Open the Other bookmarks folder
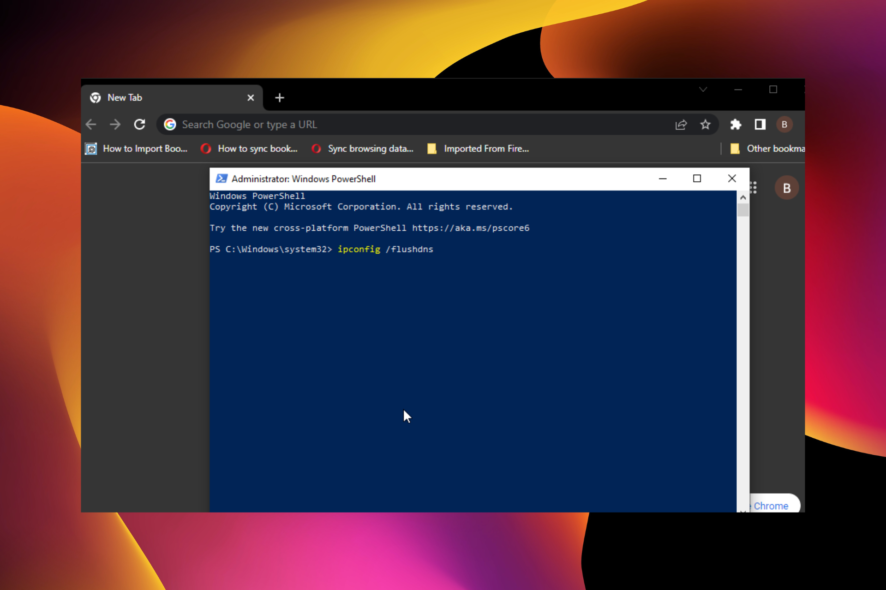Screen dimensions: 886x590 [767, 149]
